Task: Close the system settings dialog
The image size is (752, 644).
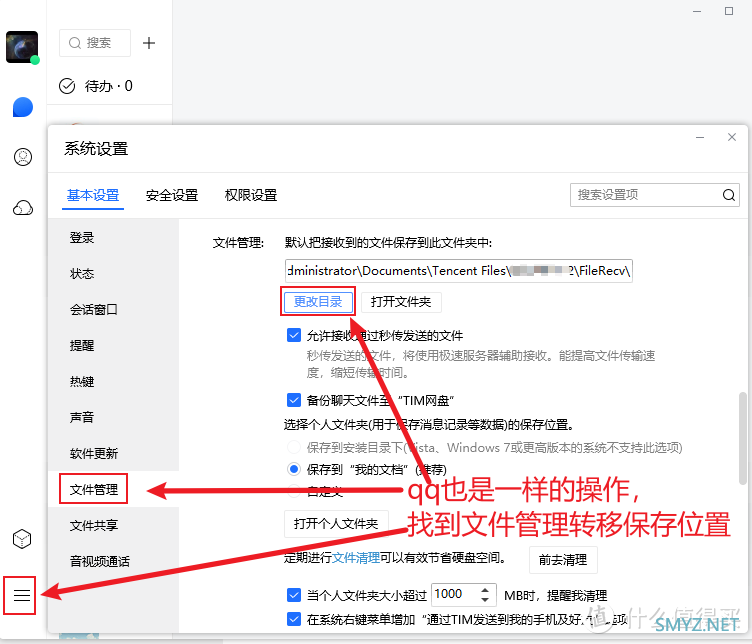Action: [731, 138]
